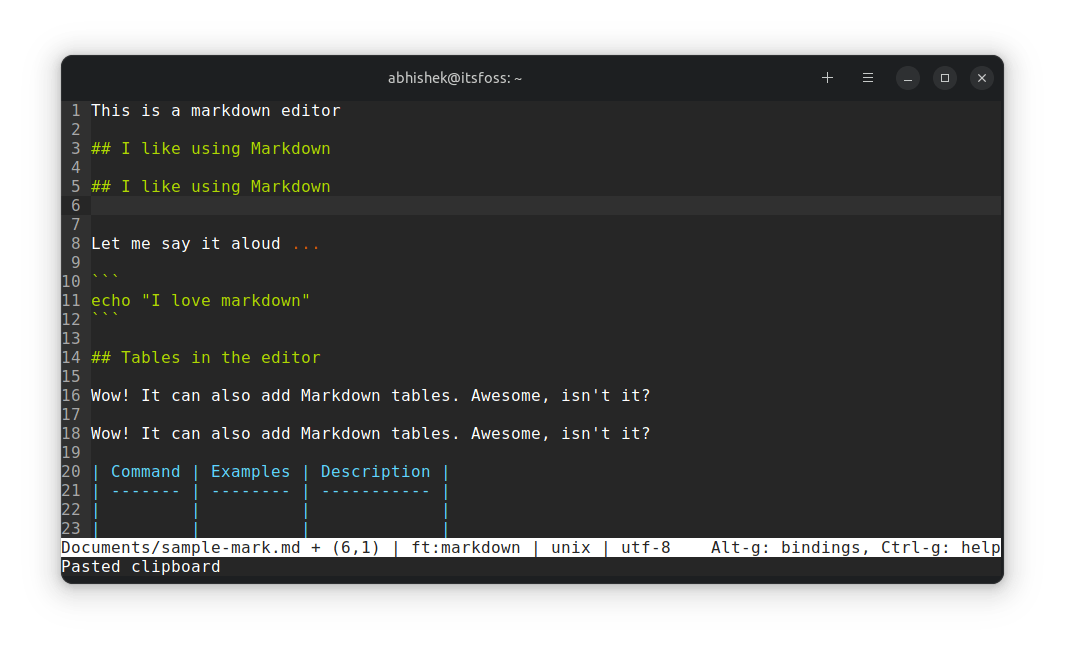The height and width of the screenshot is (651, 1065).
Task: Open a new terminal tab with plus icon
Action: click(x=827, y=78)
